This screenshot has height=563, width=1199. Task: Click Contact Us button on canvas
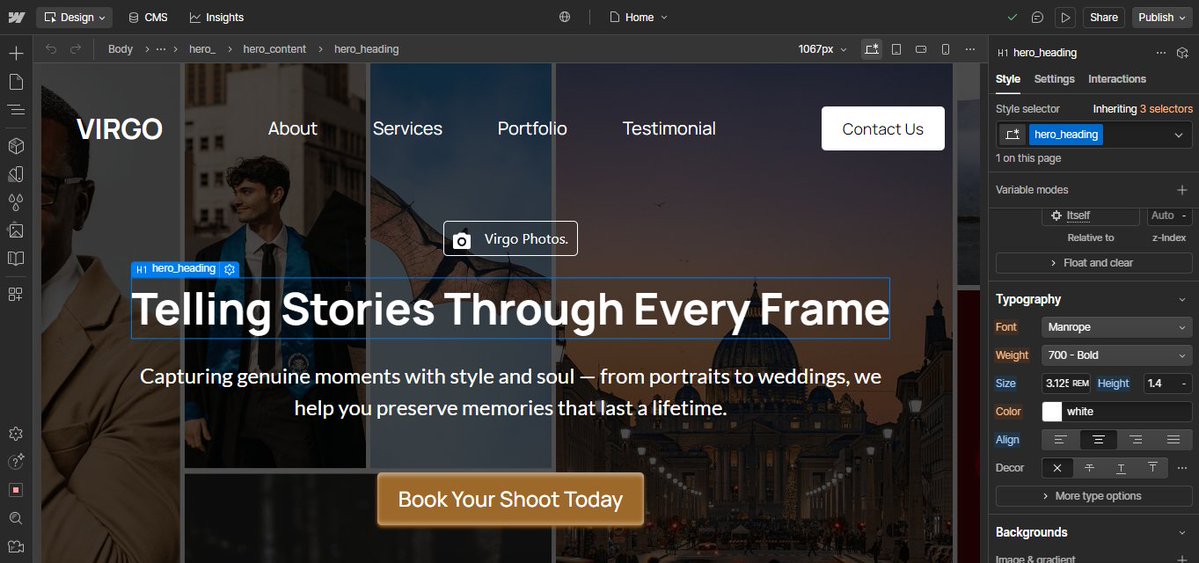click(x=883, y=129)
